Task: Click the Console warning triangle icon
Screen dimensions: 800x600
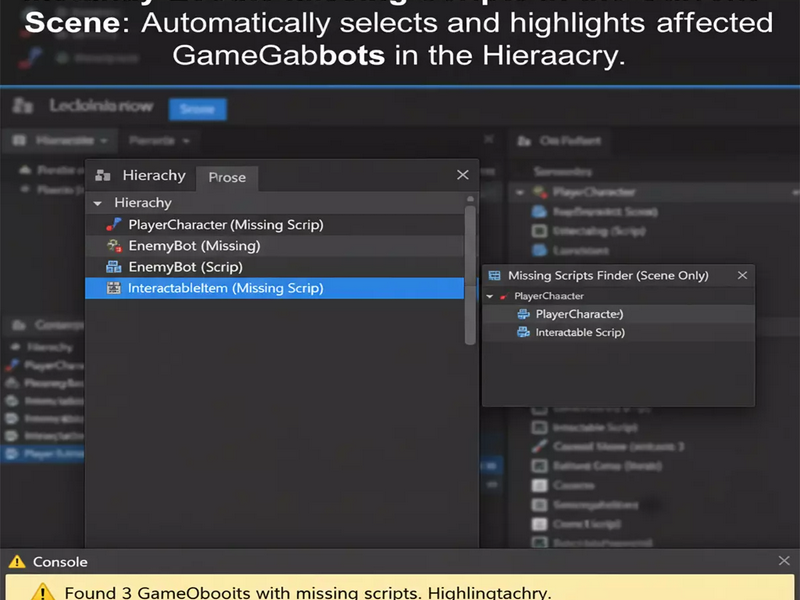Action: 17,562
